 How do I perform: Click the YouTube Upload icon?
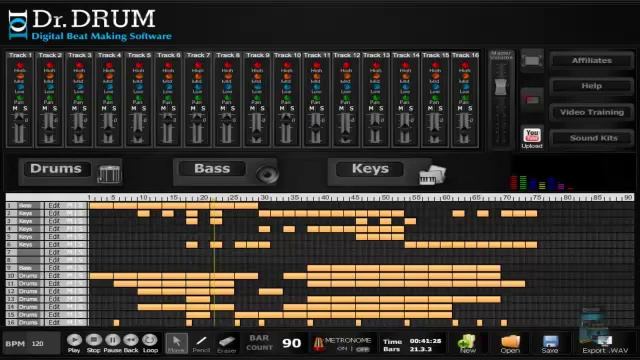click(532, 138)
